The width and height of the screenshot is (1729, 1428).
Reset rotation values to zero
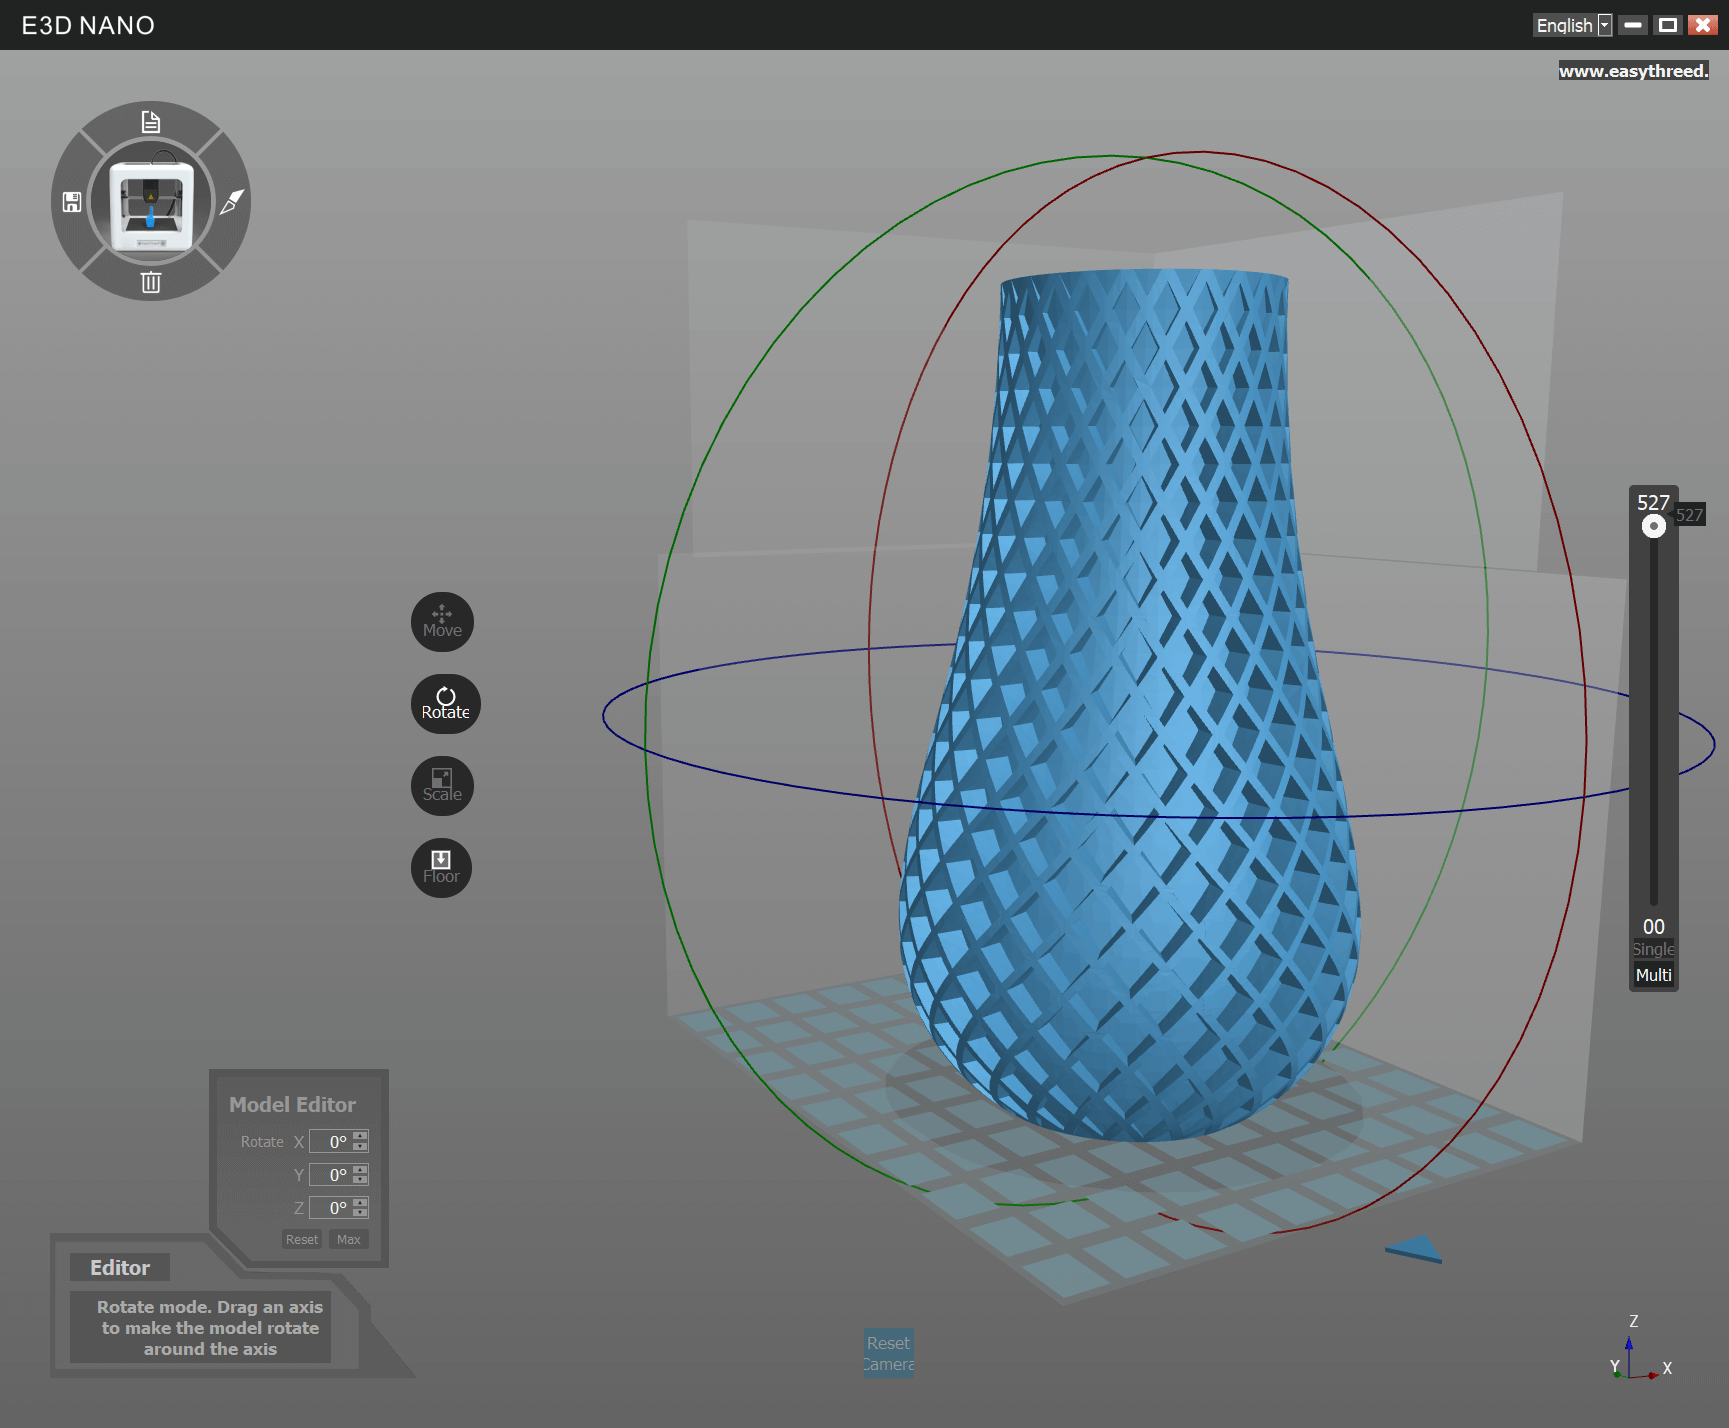[x=302, y=1239]
